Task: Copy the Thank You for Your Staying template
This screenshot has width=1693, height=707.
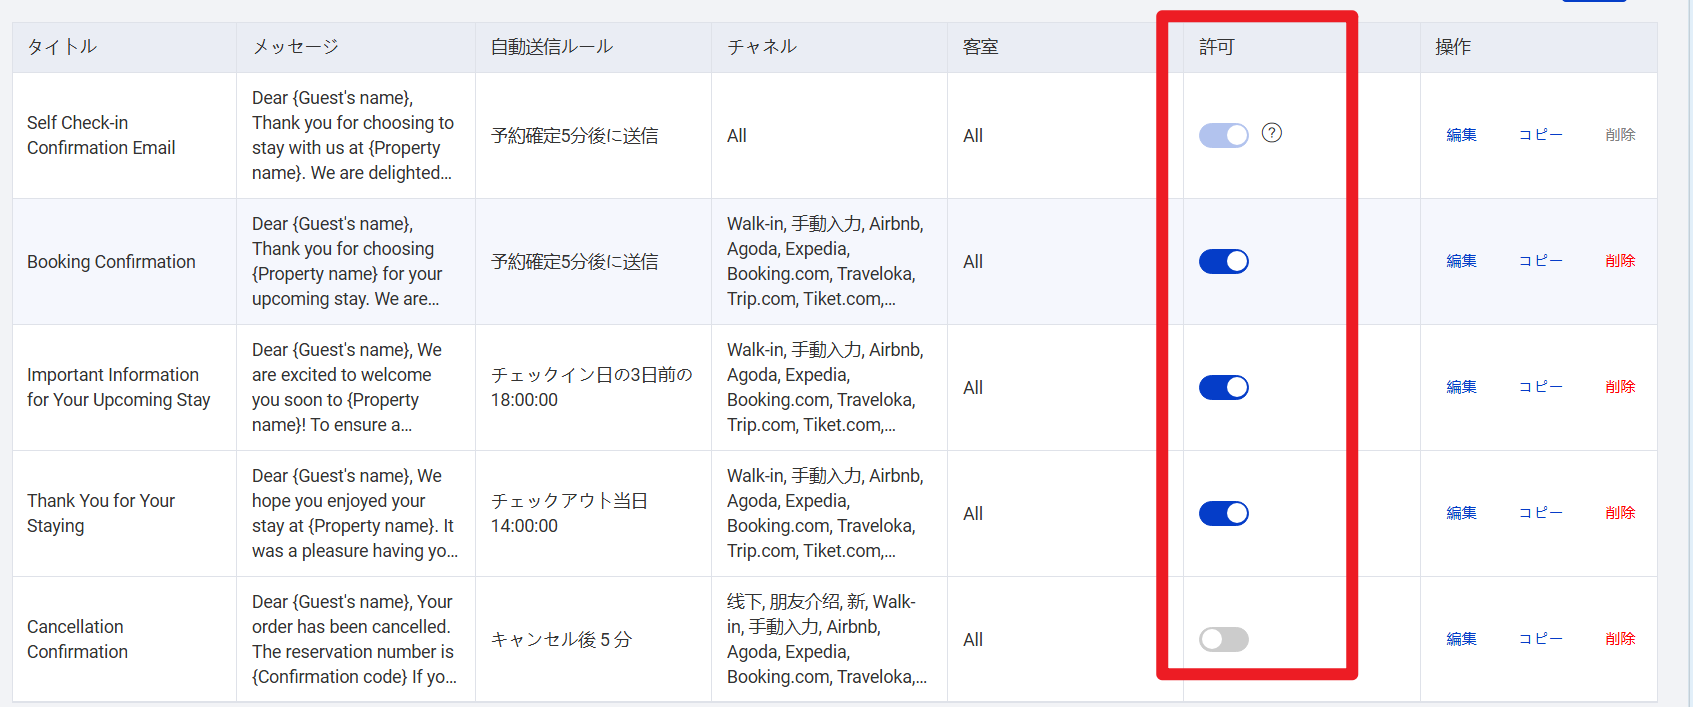Action: pos(1540,513)
